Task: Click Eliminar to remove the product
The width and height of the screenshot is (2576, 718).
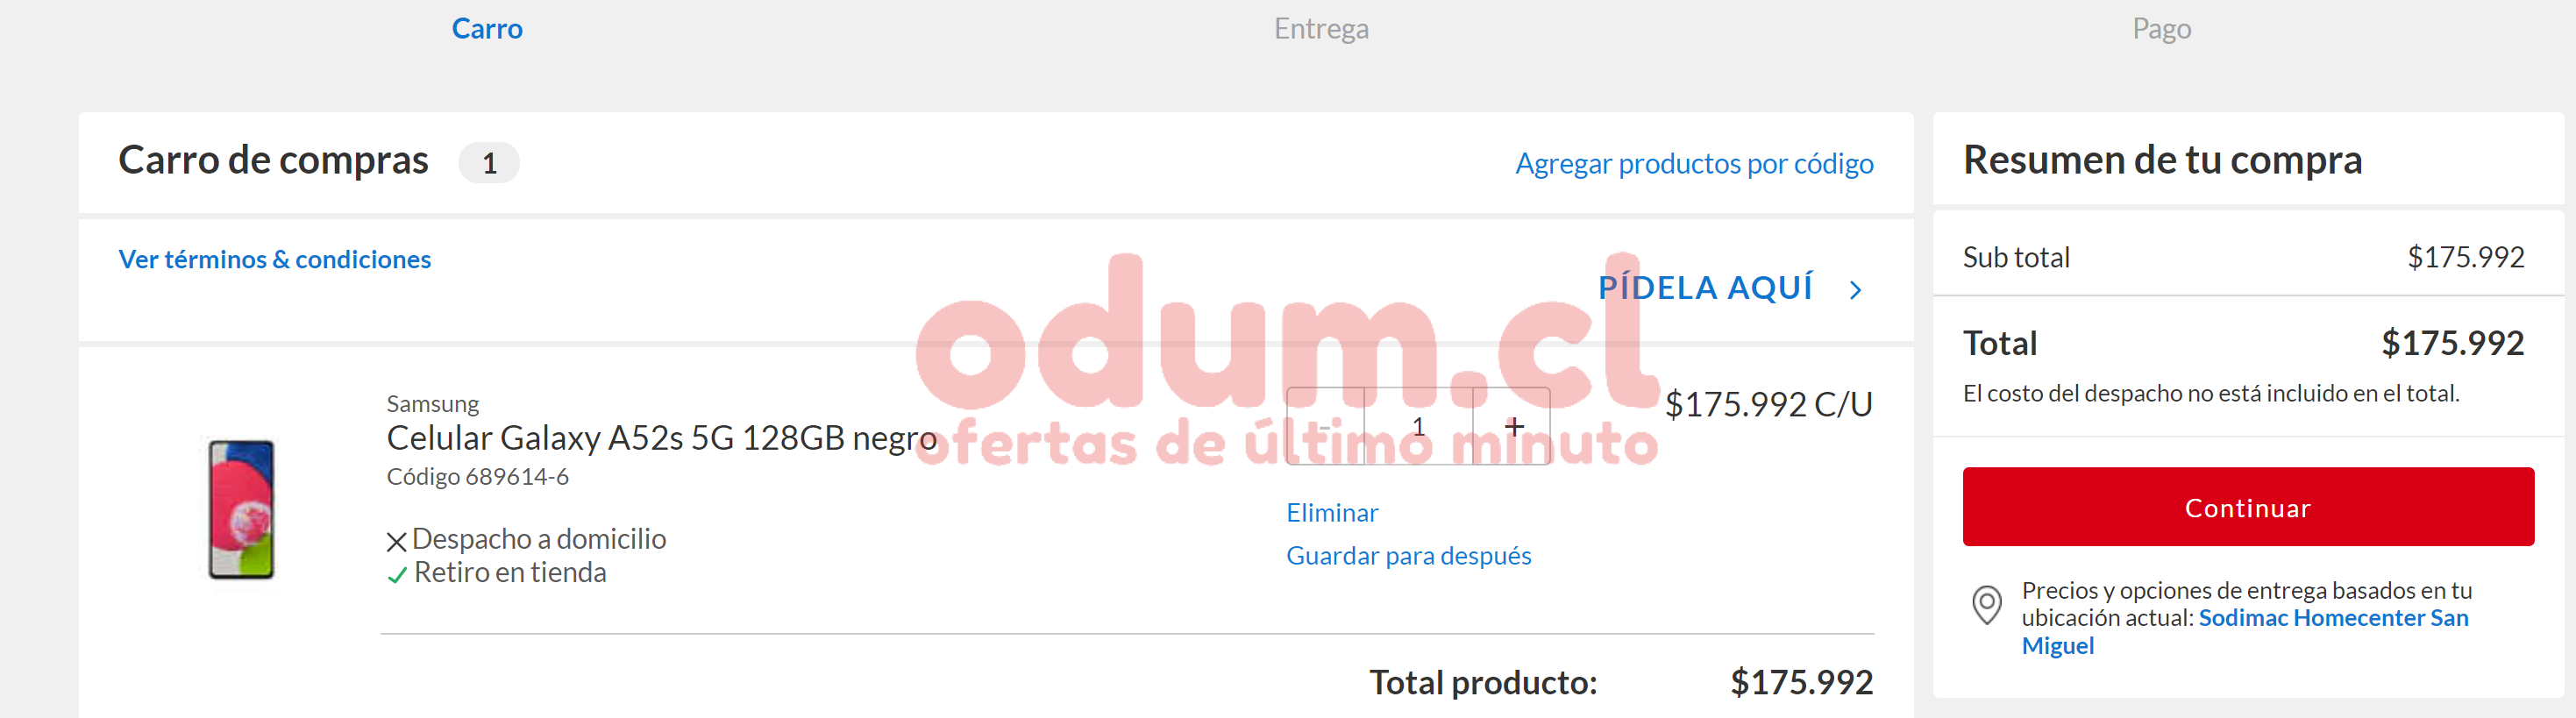Action: pyautogui.click(x=1332, y=513)
